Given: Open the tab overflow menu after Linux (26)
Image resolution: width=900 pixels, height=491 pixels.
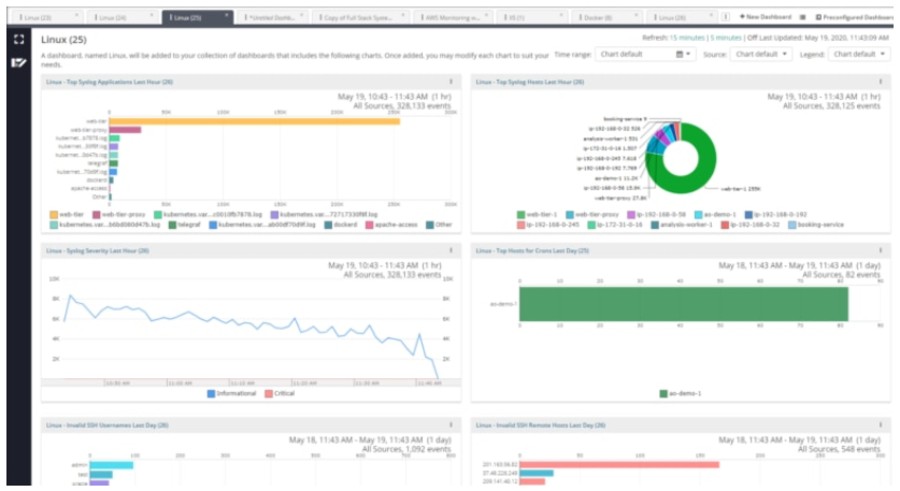Looking at the screenshot, I should pyautogui.click(x=726, y=17).
